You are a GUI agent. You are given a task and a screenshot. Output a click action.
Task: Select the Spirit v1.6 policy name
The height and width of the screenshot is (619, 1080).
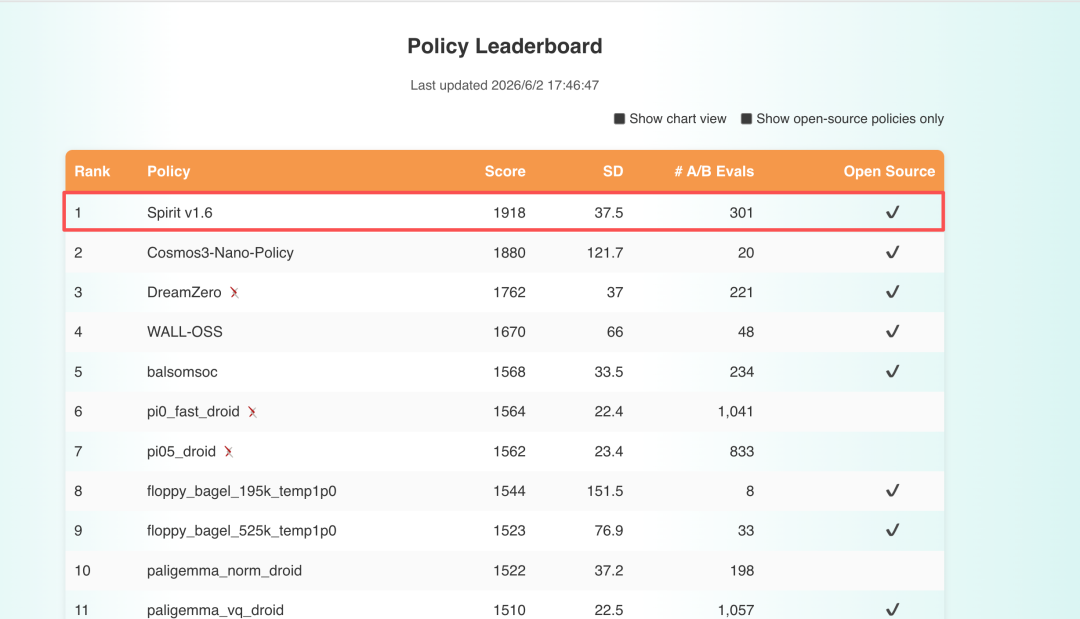coord(180,213)
